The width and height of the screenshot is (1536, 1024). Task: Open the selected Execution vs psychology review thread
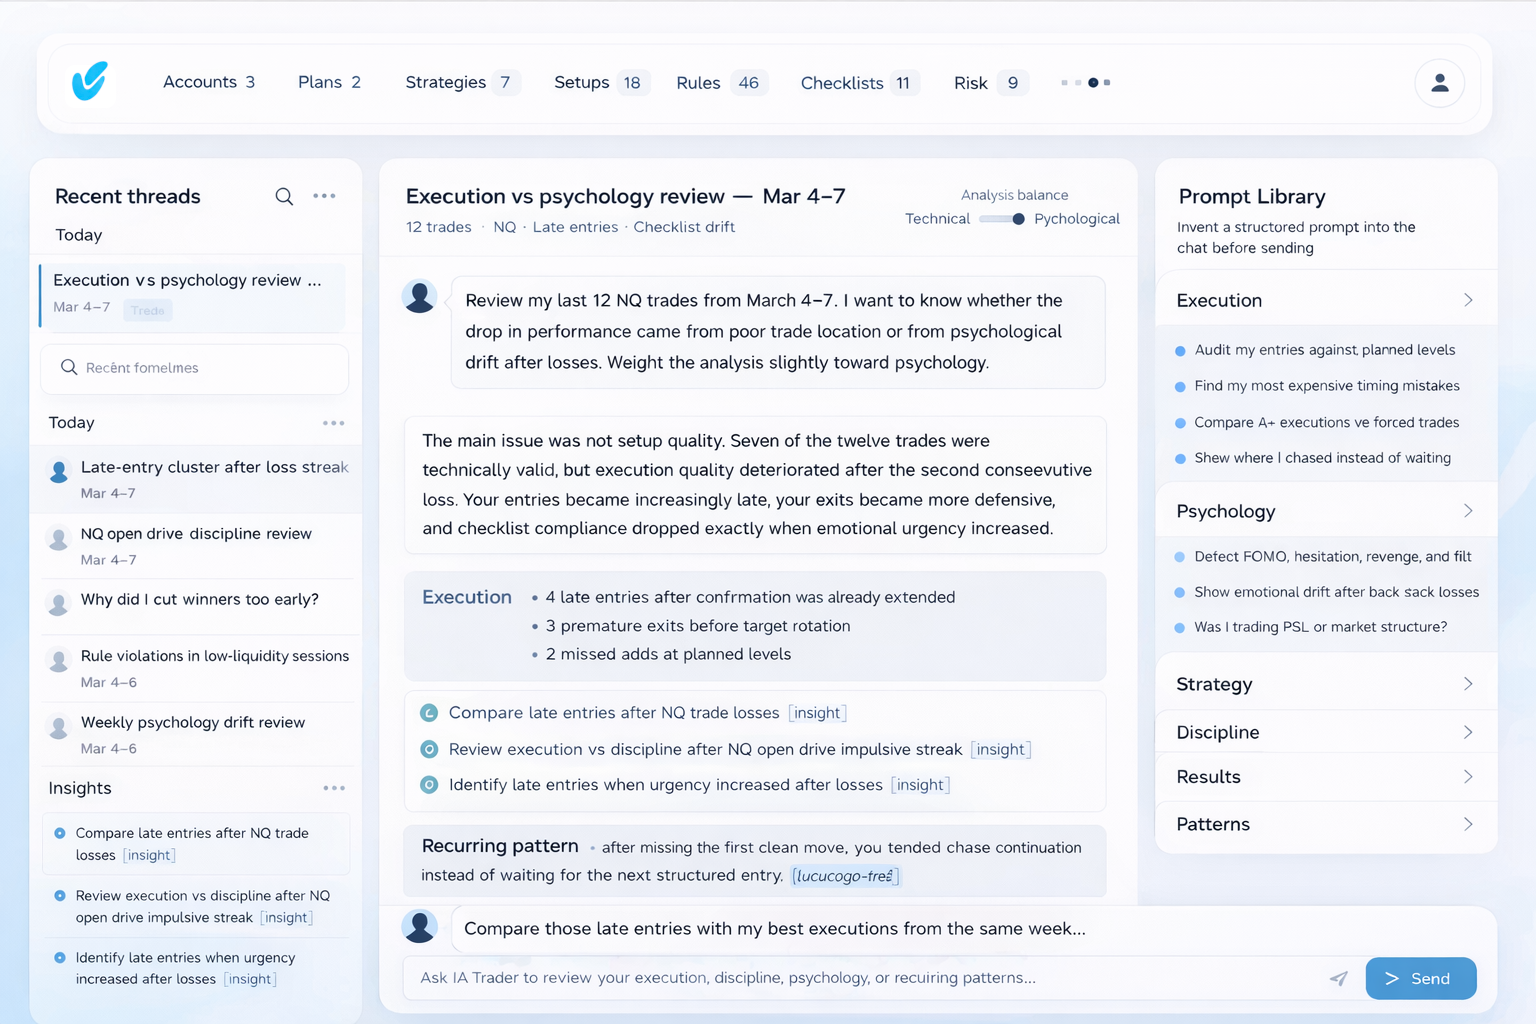coord(192,295)
